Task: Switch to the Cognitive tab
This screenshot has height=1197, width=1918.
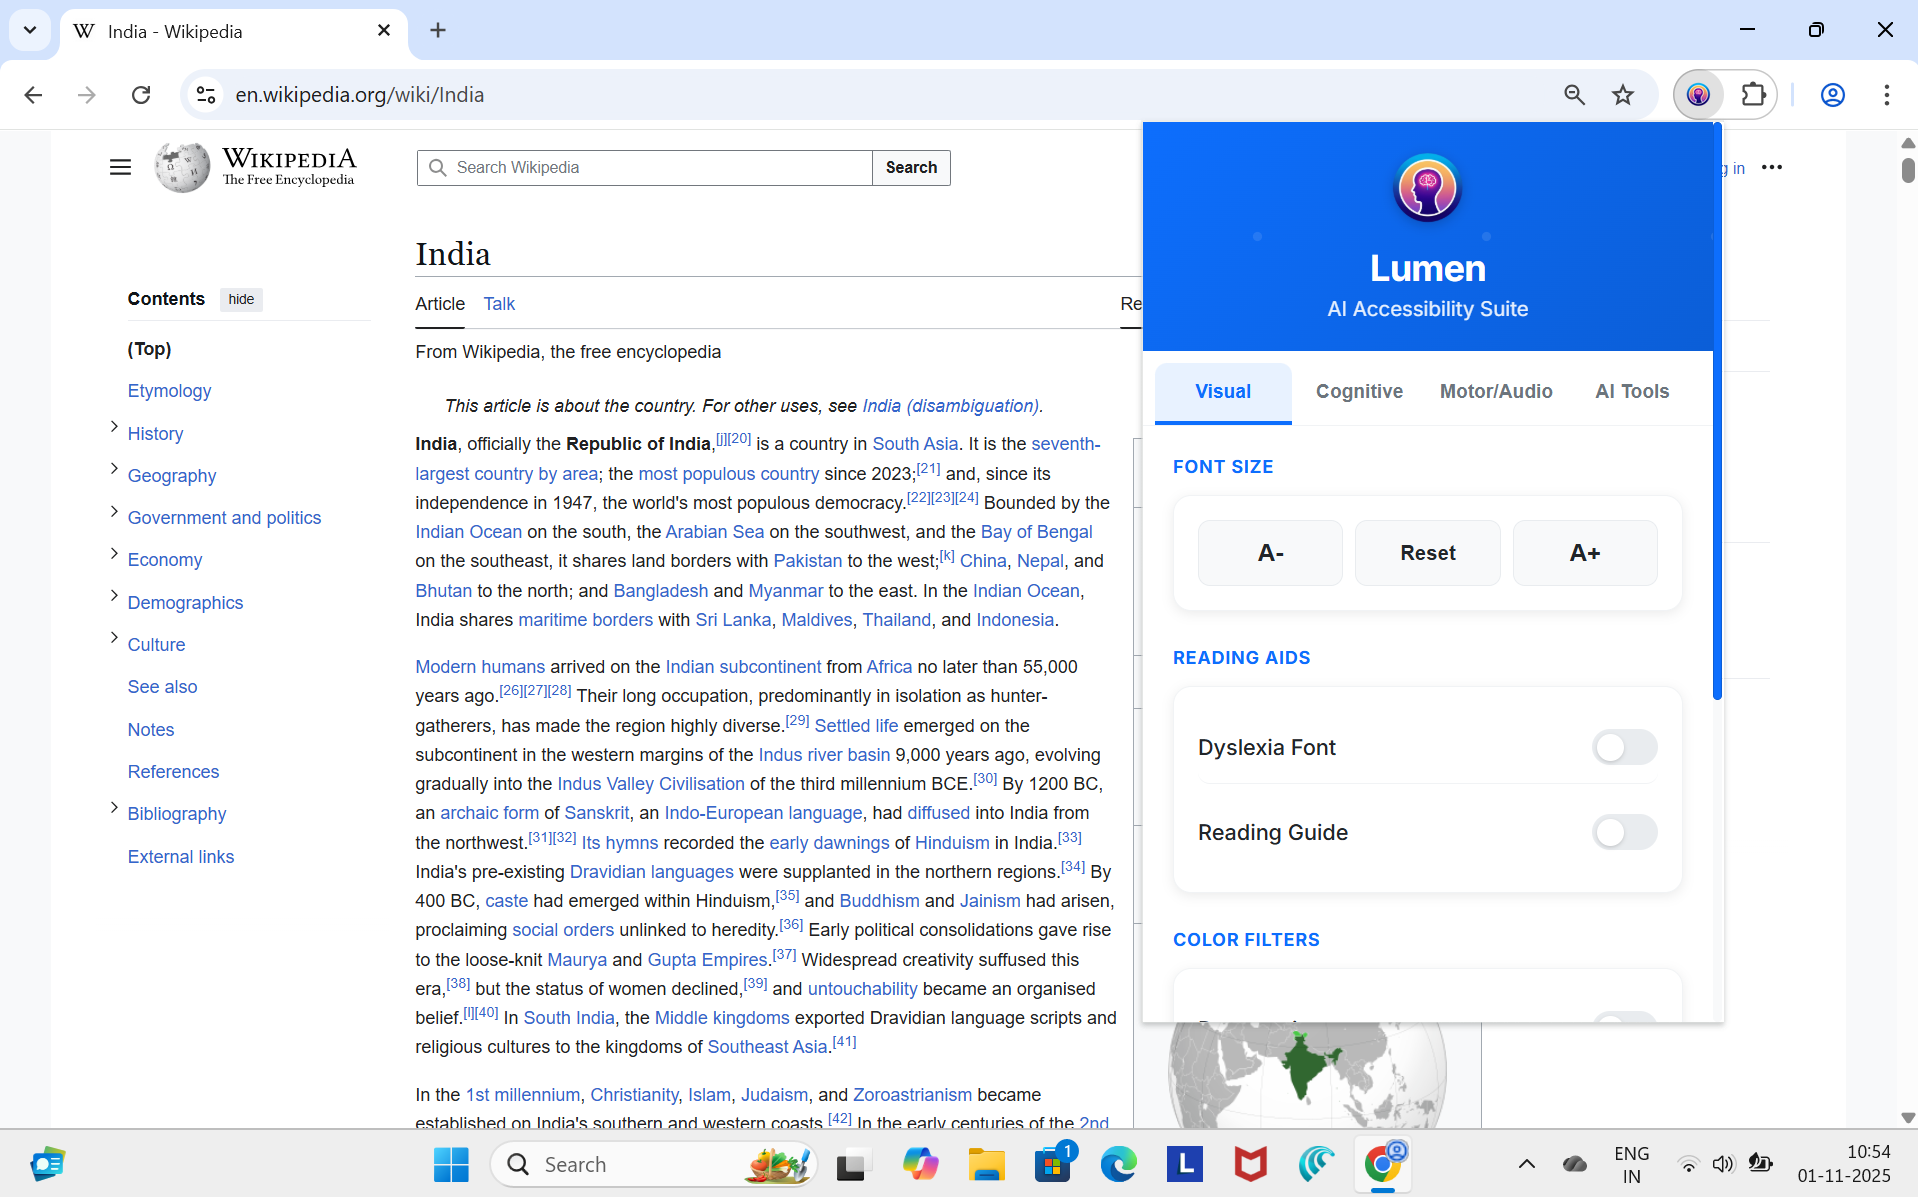Action: tap(1359, 392)
